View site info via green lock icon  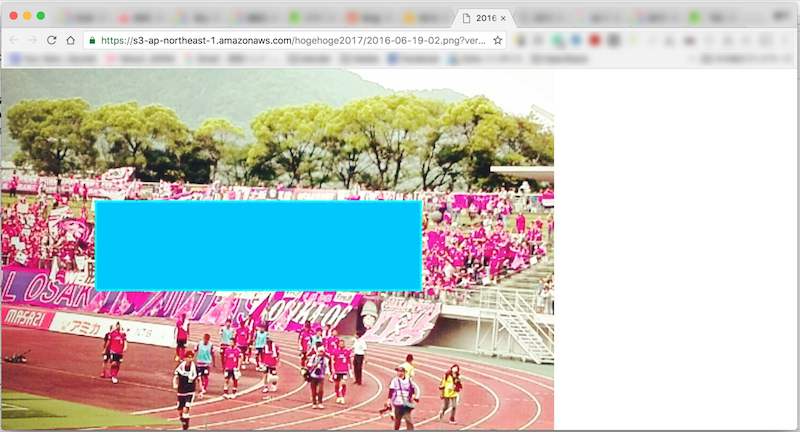[92, 40]
